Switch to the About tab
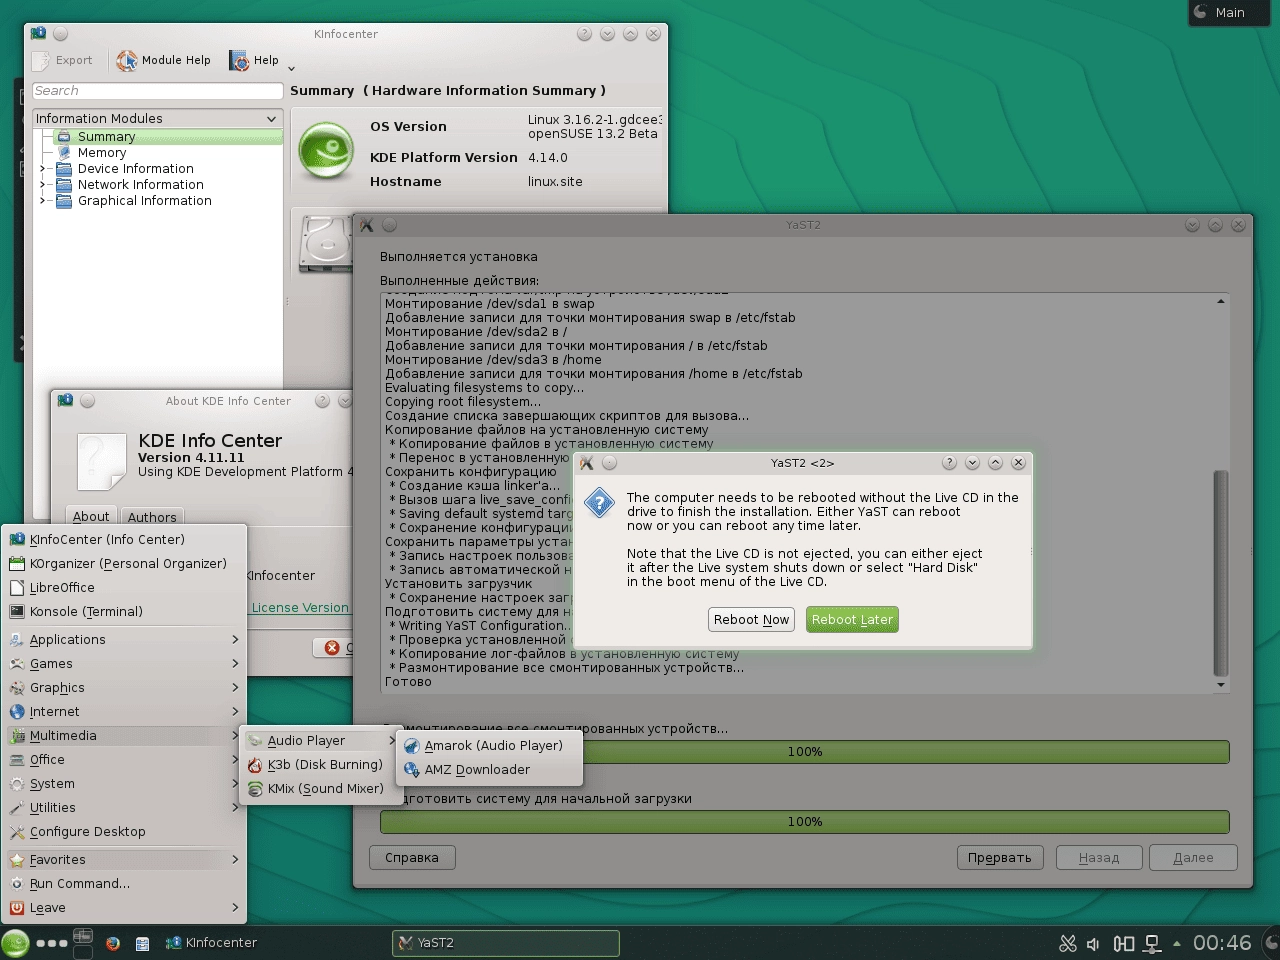The height and width of the screenshot is (960, 1280). point(91,516)
